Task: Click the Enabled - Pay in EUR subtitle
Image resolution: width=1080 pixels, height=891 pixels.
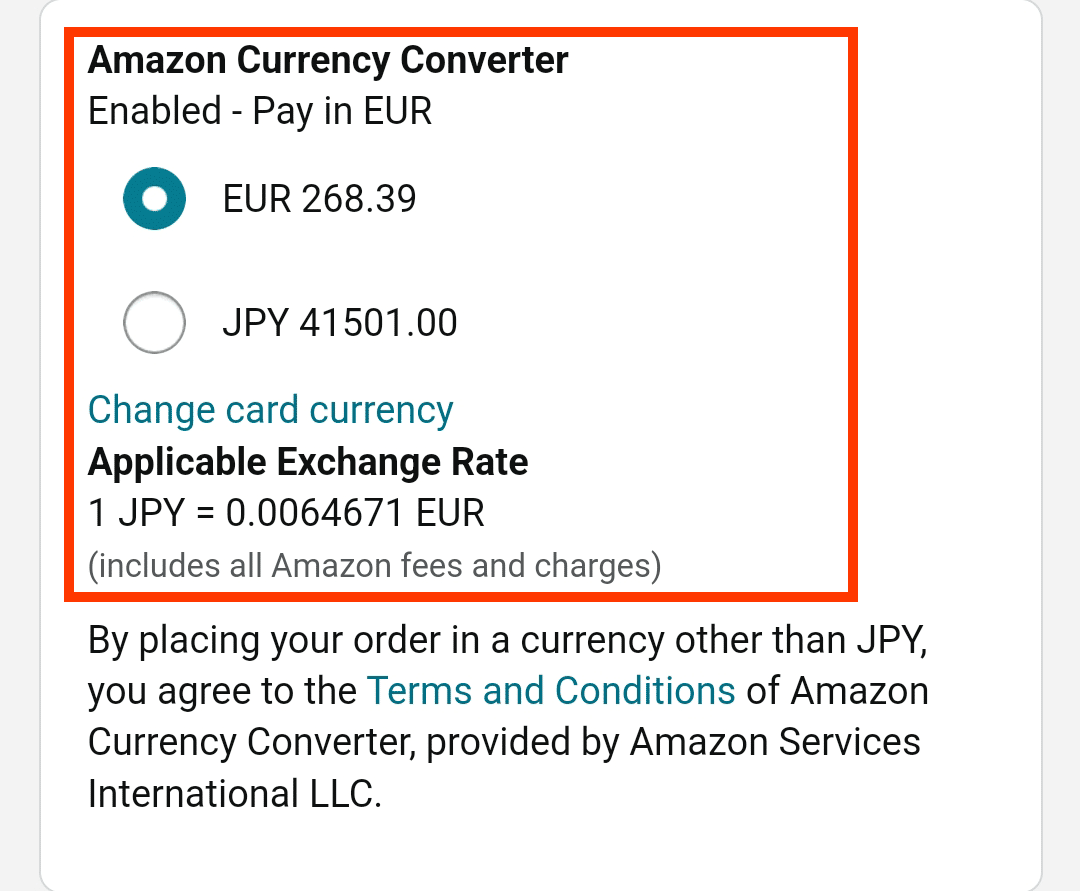Action: coord(260,111)
